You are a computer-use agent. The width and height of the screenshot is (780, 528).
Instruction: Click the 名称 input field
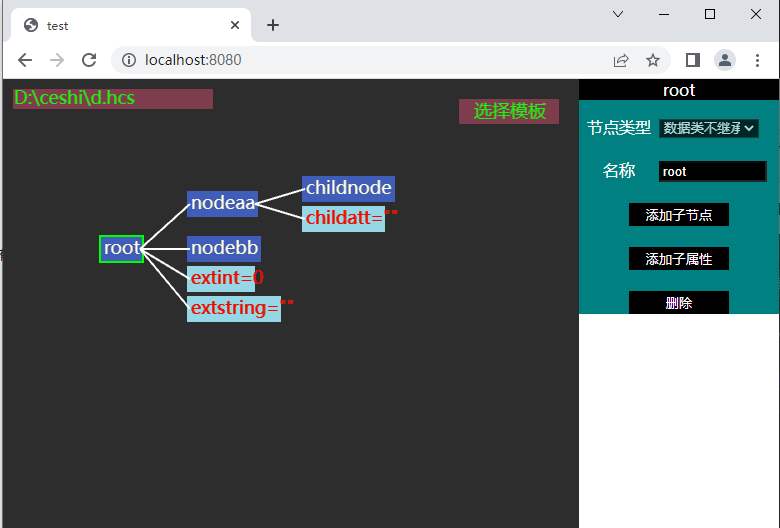tap(711, 171)
